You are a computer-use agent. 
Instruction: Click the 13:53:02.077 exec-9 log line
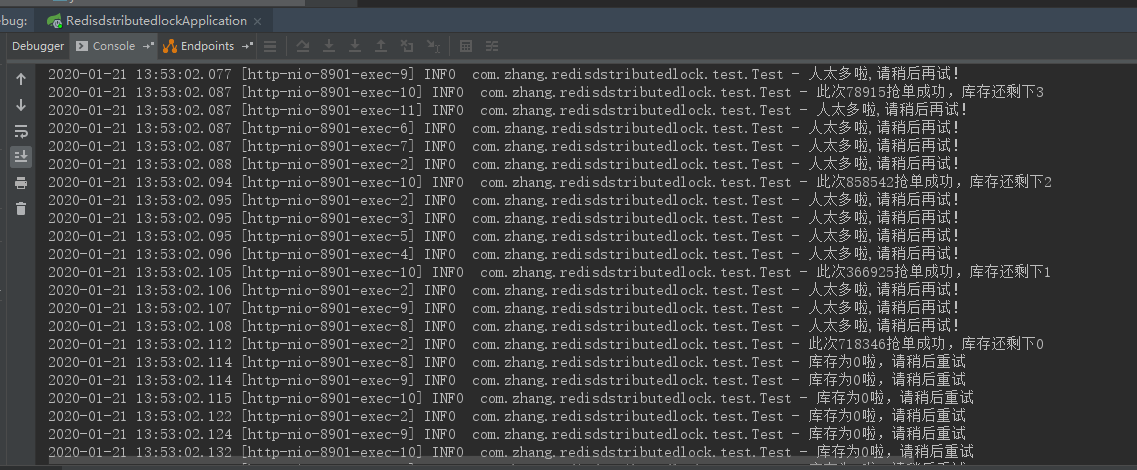point(503,74)
